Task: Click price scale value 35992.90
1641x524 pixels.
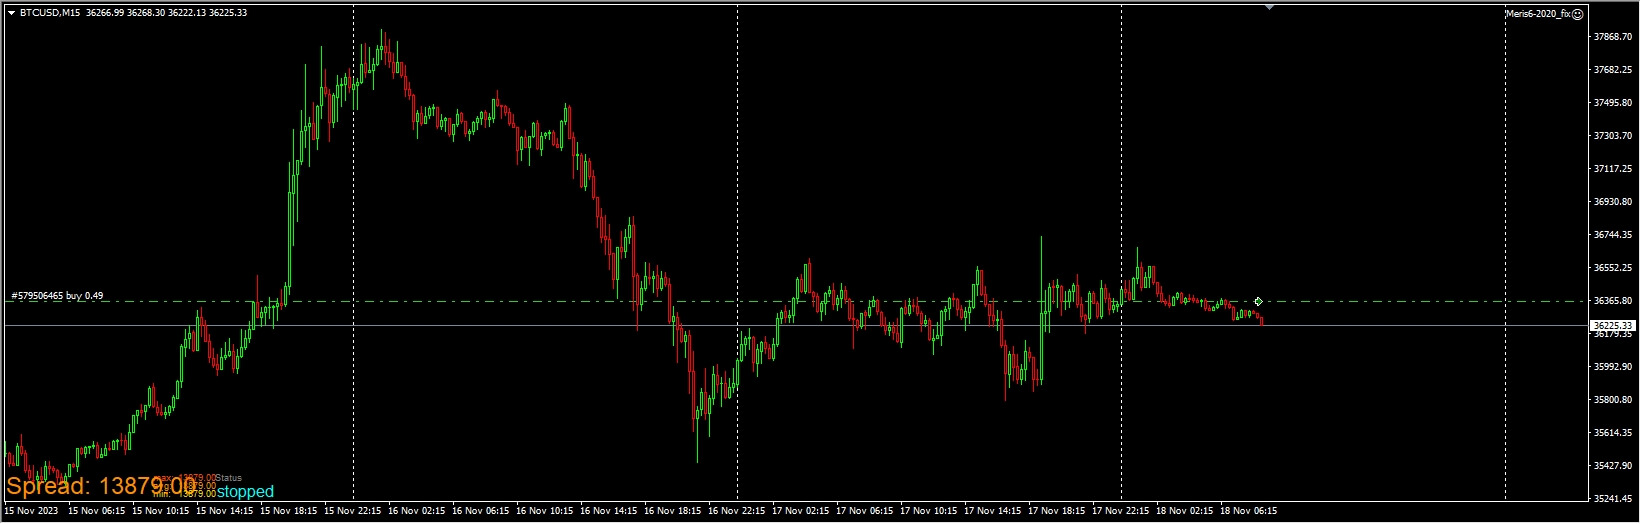Action: pos(1614,367)
